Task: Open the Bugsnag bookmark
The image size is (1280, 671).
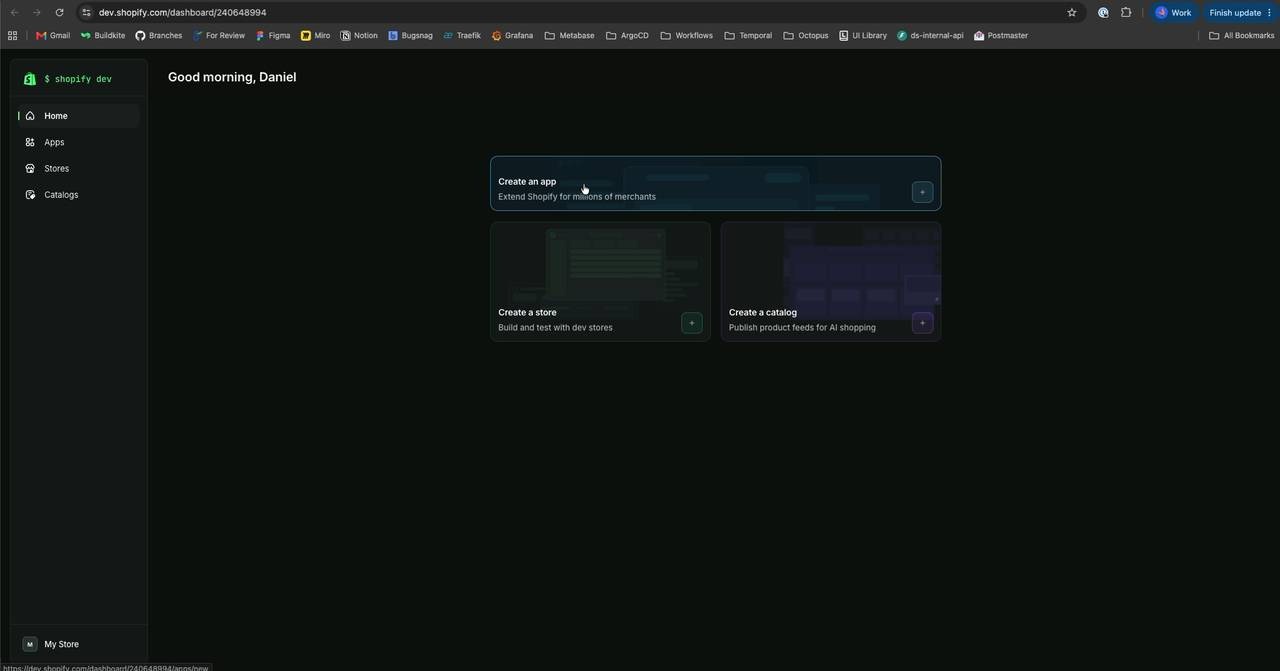Action: [410, 35]
